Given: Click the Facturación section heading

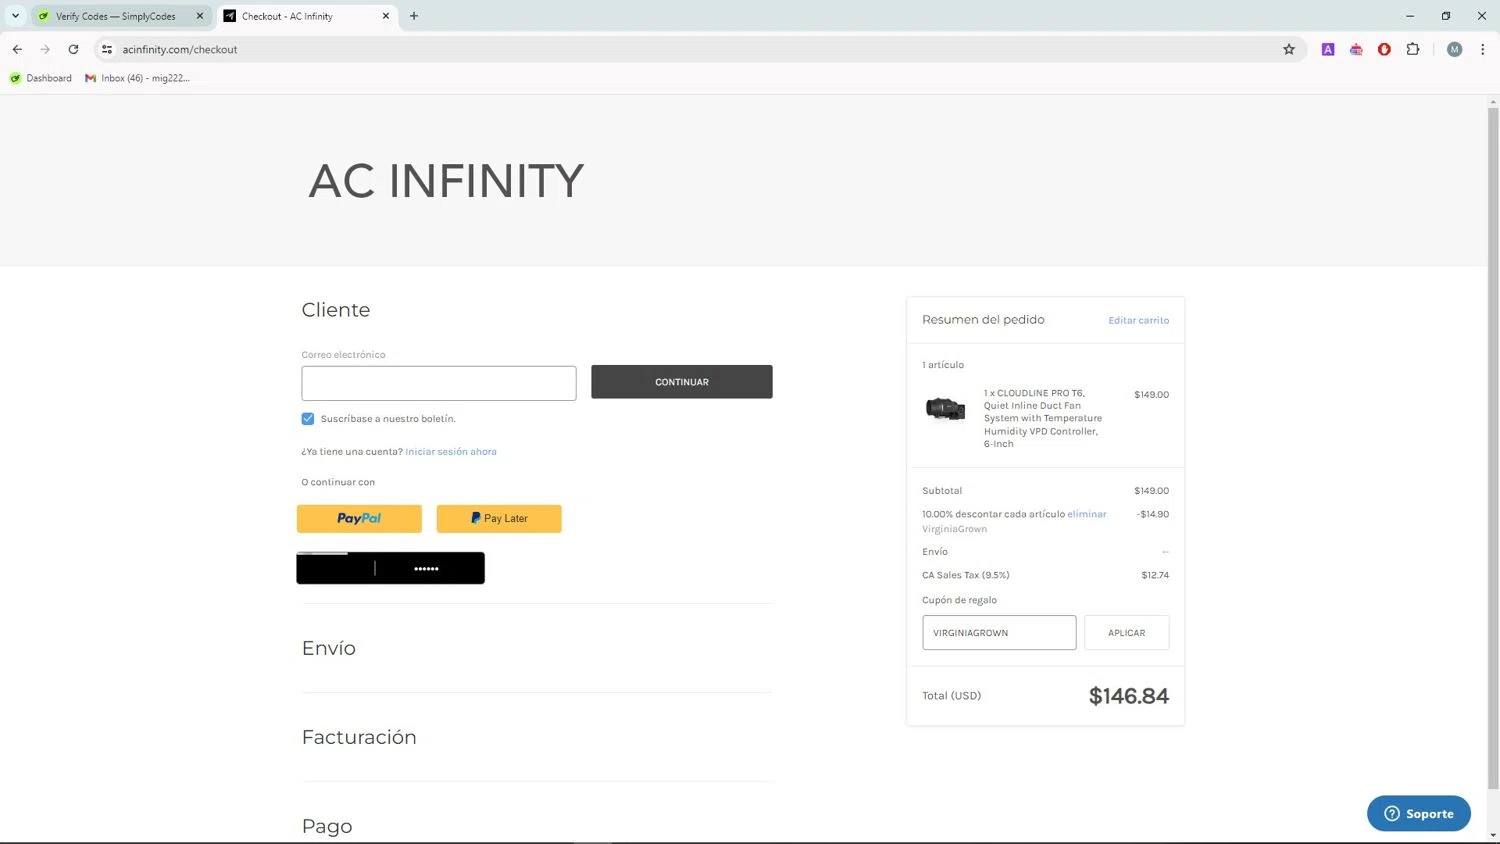Looking at the screenshot, I should tap(359, 737).
